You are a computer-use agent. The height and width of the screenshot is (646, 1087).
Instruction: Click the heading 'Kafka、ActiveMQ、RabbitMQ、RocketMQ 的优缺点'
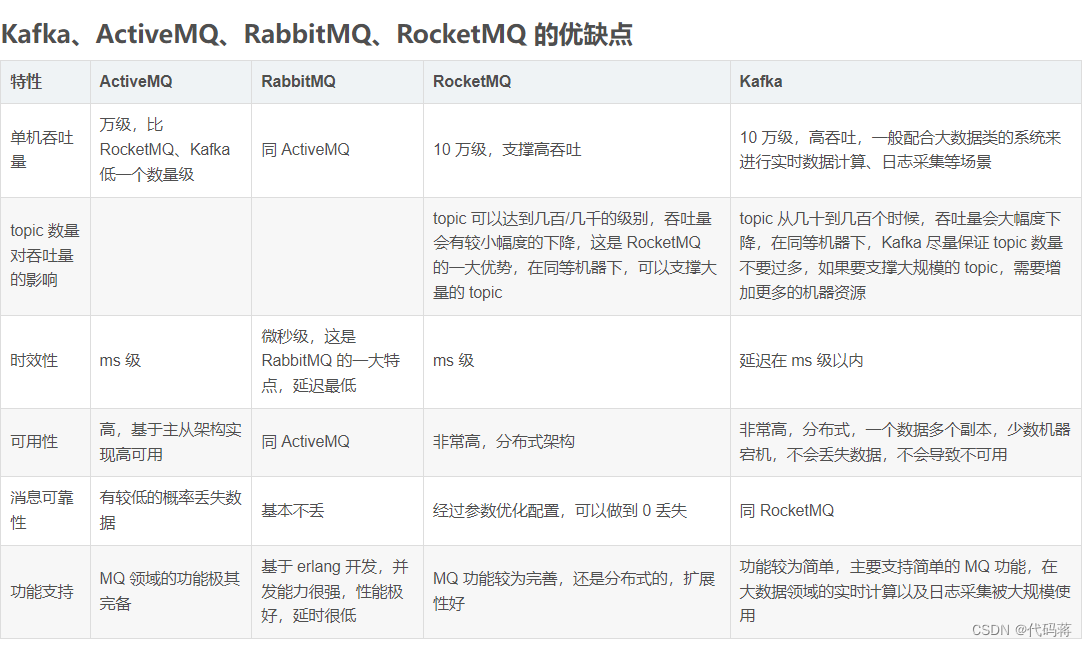click(x=317, y=34)
